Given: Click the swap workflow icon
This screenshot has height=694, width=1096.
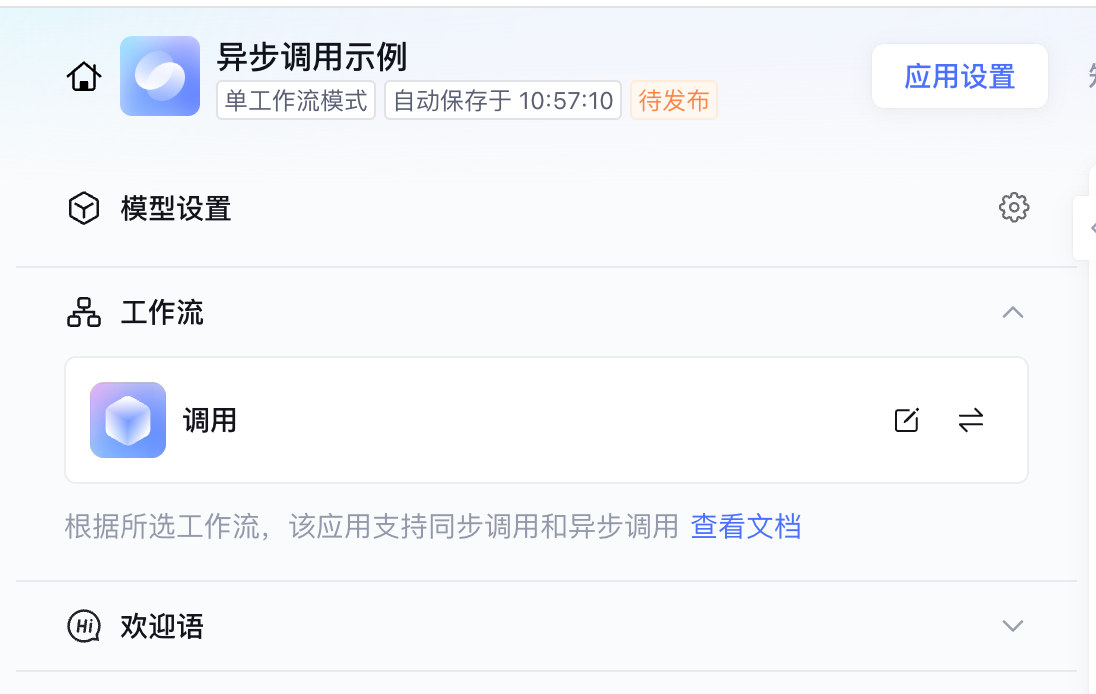Looking at the screenshot, I should pyautogui.click(x=971, y=420).
